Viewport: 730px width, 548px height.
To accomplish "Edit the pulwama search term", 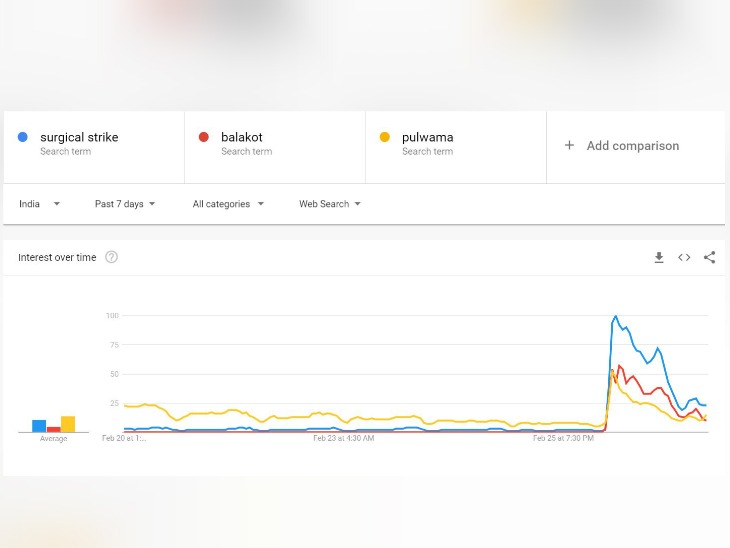I will click(x=427, y=137).
